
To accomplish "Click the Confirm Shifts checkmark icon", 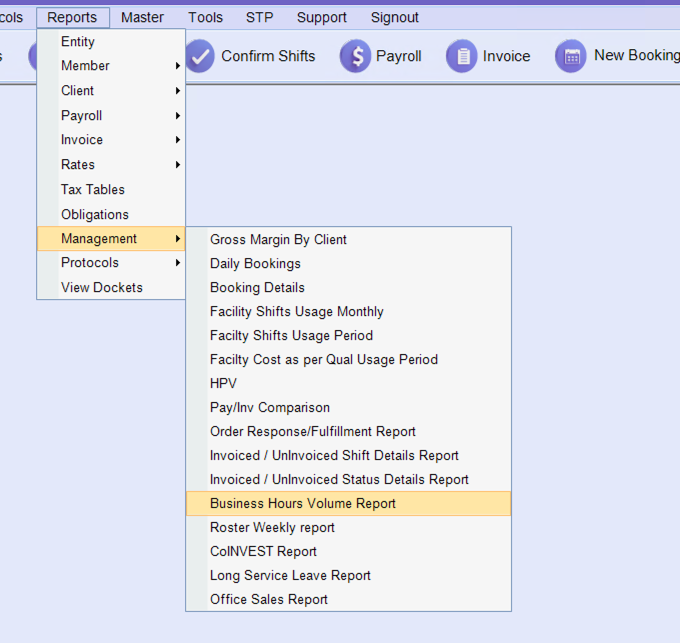I will tap(200, 56).
